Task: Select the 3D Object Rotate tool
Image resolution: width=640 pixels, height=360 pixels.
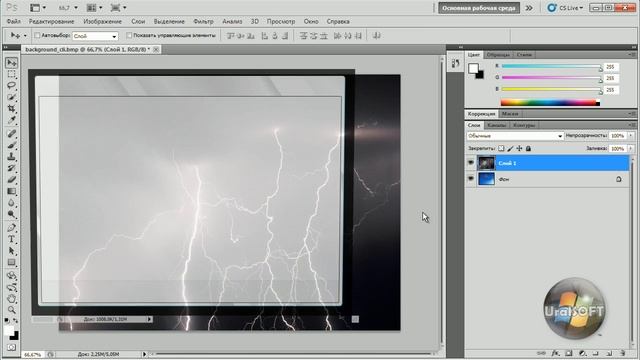Action: pos(11,276)
